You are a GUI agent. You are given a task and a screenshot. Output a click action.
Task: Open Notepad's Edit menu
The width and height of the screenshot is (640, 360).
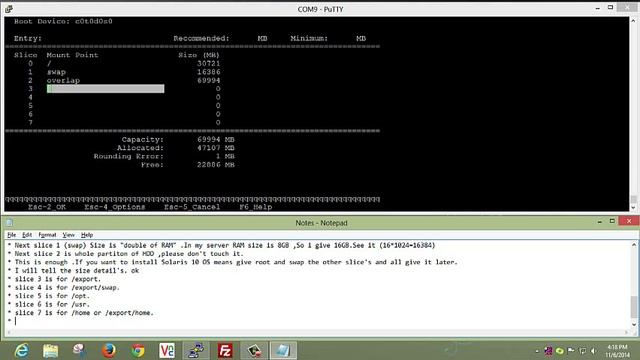coord(27,235)
